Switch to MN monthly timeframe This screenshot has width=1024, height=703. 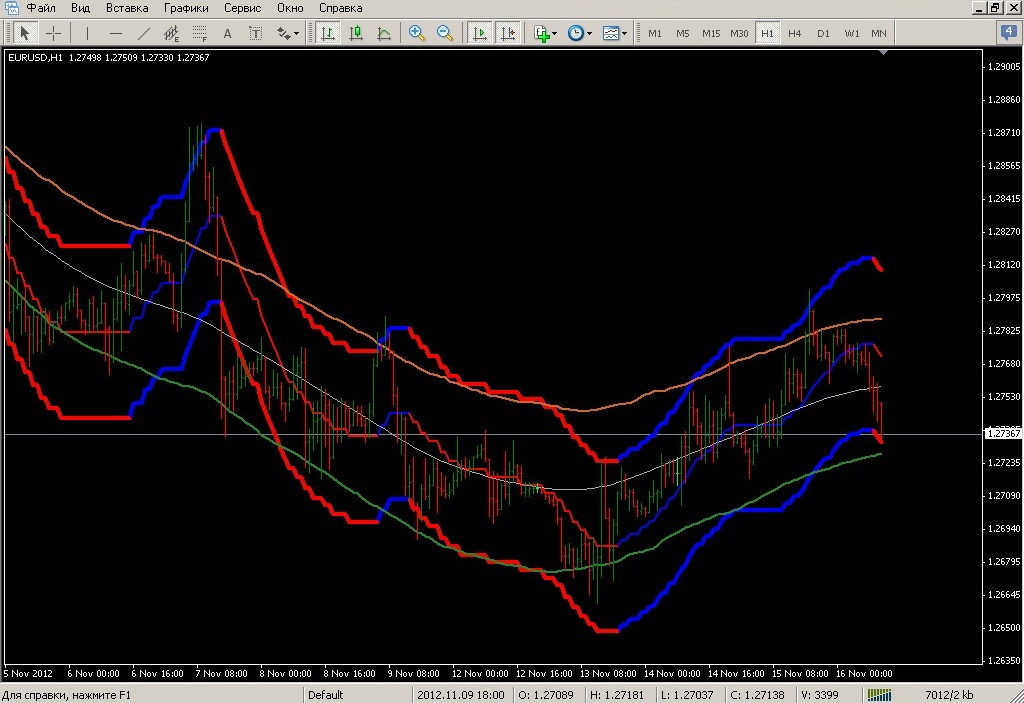pos(879,33)
